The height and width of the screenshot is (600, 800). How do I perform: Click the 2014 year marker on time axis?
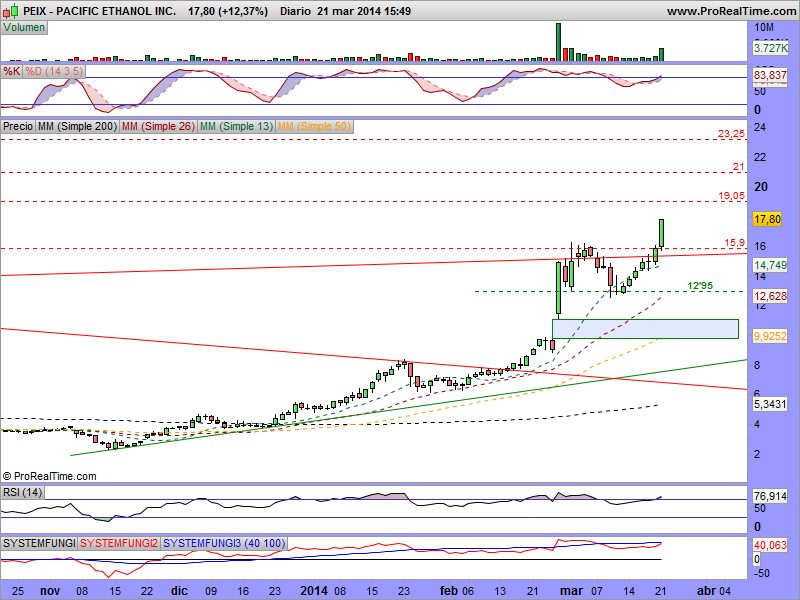(x=314, y=591)
